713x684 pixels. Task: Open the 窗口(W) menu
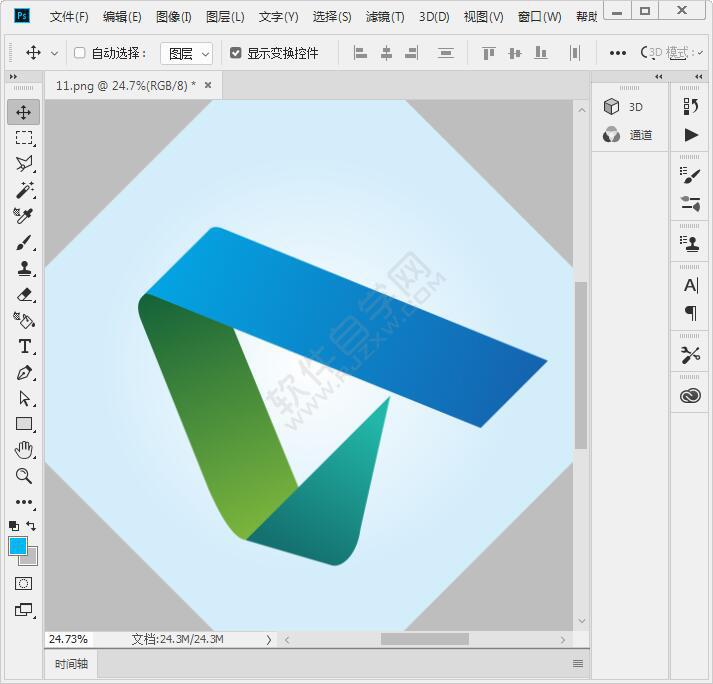[539, 17]
